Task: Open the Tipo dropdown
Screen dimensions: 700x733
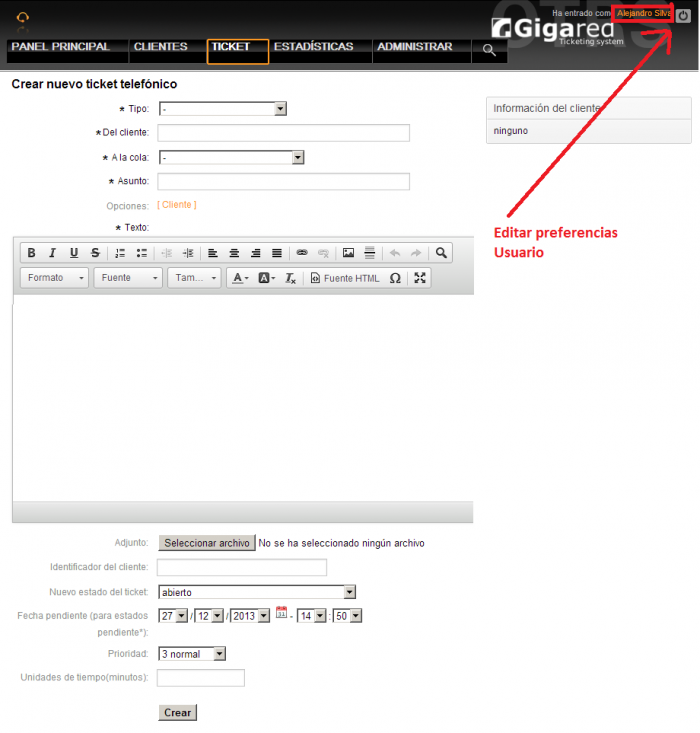Action: pos(222,108)
